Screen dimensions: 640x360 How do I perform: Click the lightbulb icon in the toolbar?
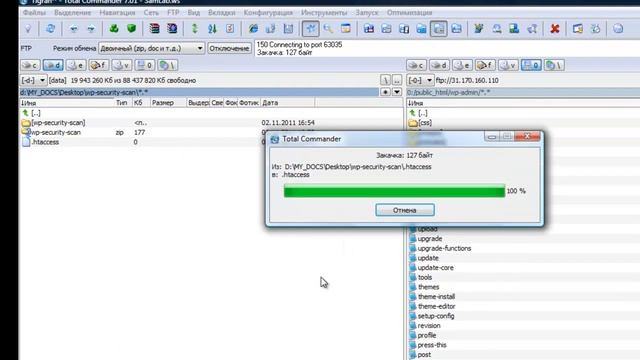click(x=28, y=29)
